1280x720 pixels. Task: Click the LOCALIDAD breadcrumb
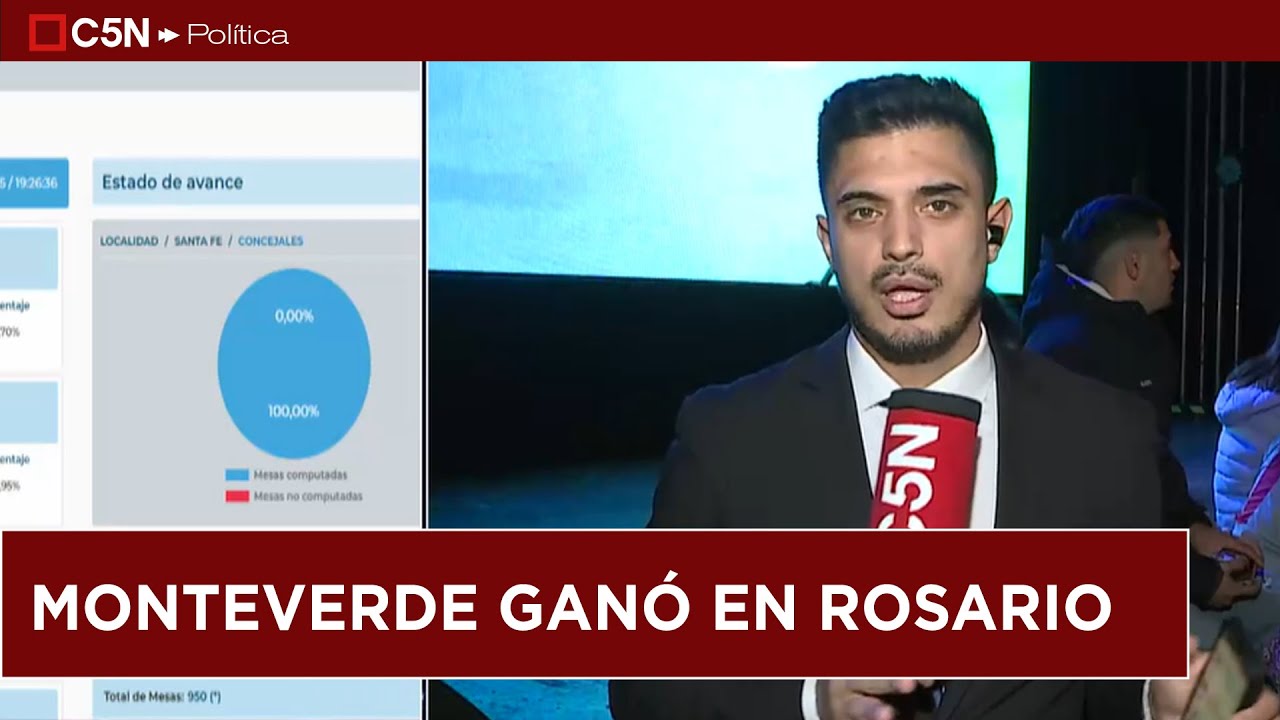(129, 241)
